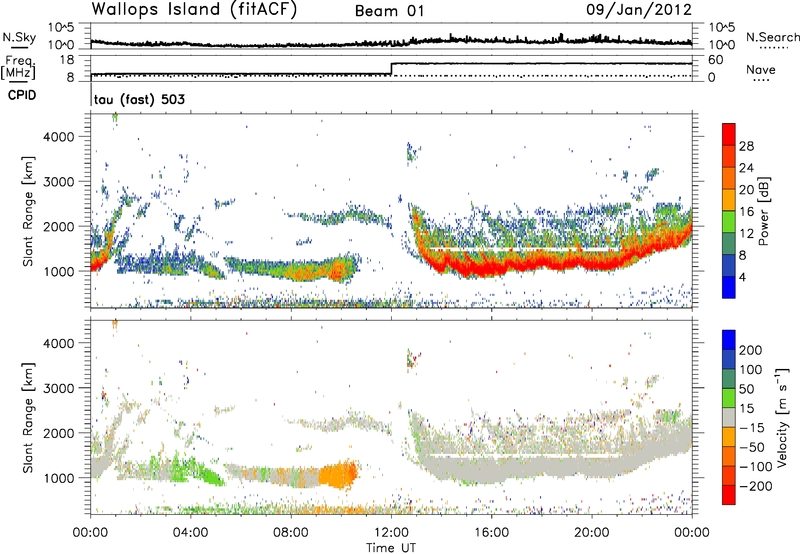Click the "Freq. [MHz]" axis label
This screenshot has height=554, width=800.
[x=19, y=68]
